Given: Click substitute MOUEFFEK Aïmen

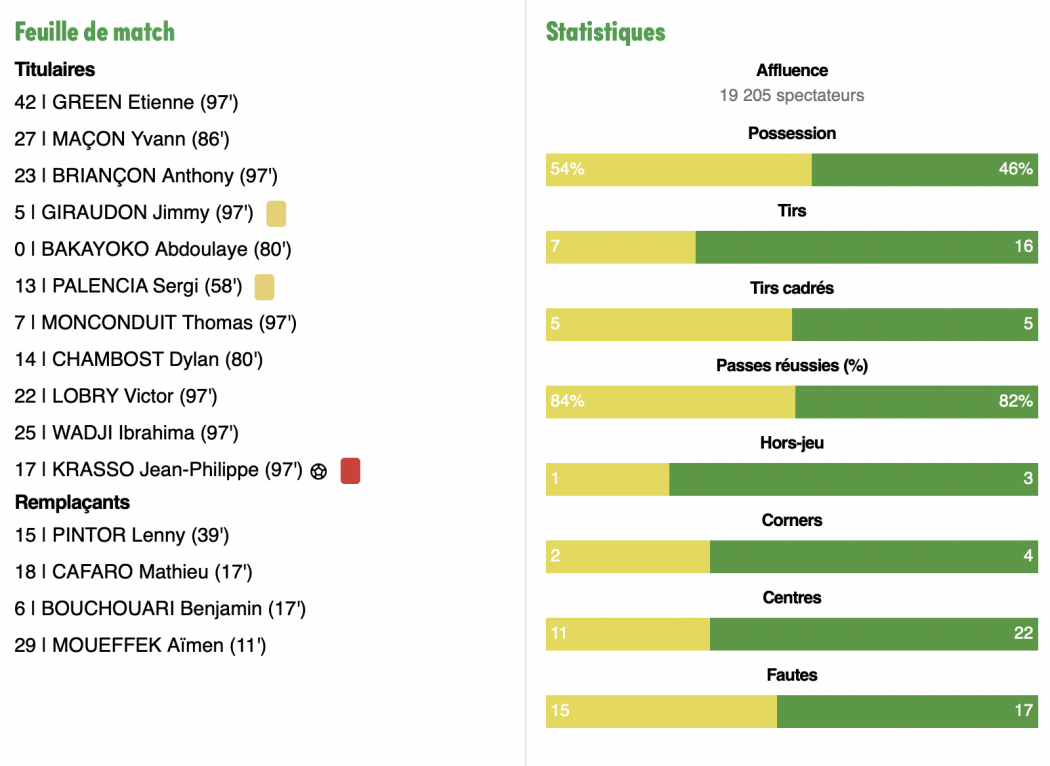Looking at the screenshot, I should [x=140, y=646].
